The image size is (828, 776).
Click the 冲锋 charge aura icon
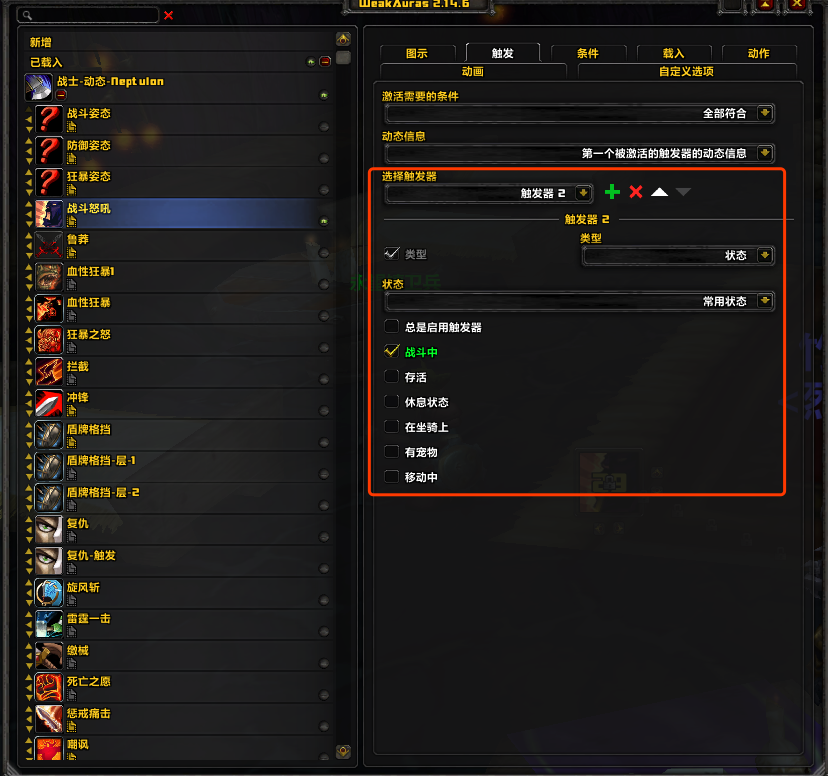pos(49,403)
